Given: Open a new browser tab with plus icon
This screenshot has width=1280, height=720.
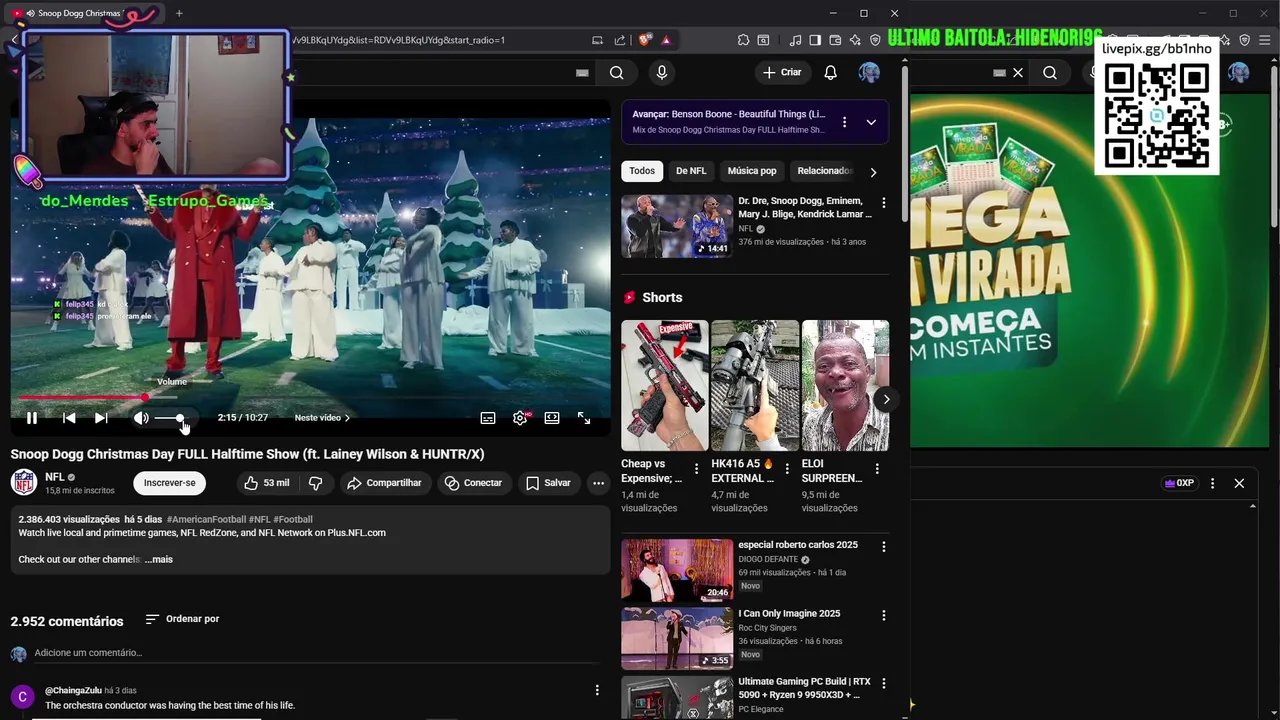Looking at the screenshot, I should coord(179,13).
